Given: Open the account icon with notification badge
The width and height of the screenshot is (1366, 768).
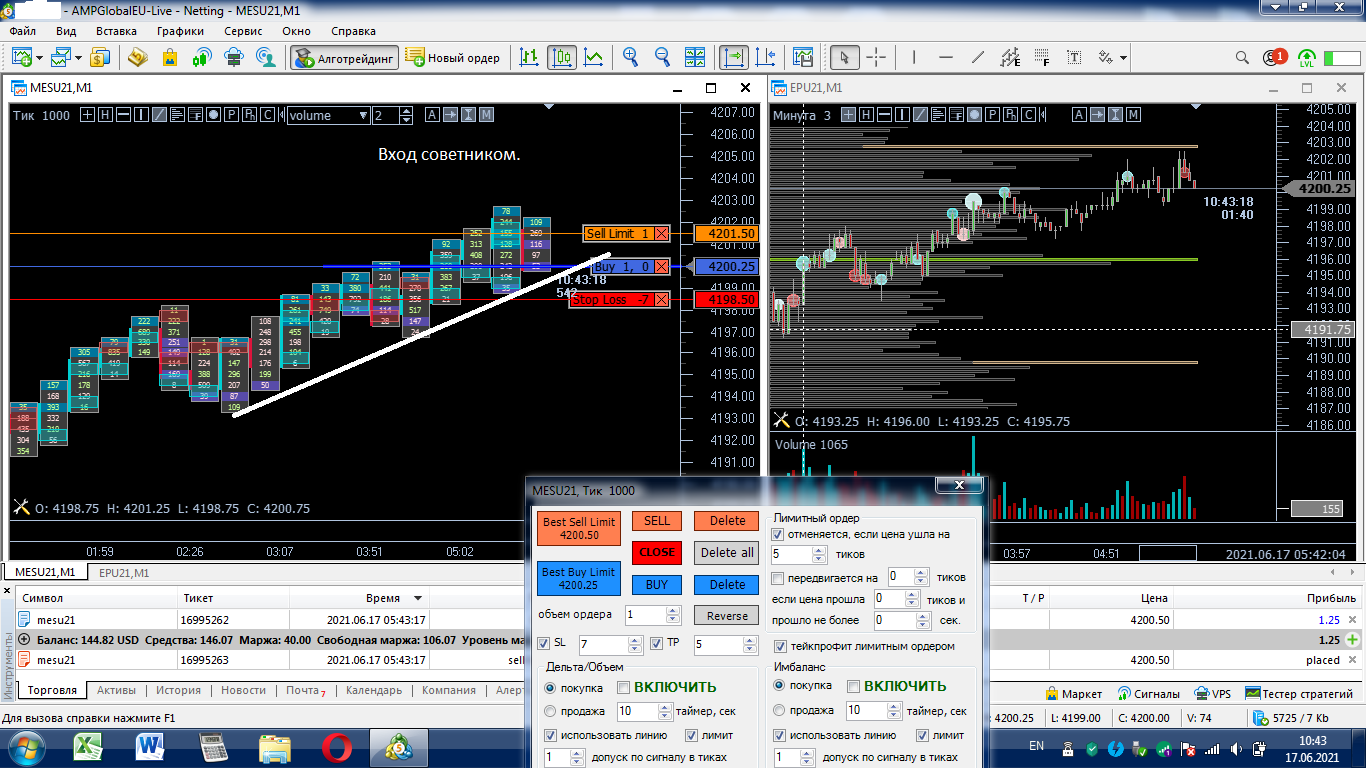Looking at the screenshot, I should (1274, 57).
